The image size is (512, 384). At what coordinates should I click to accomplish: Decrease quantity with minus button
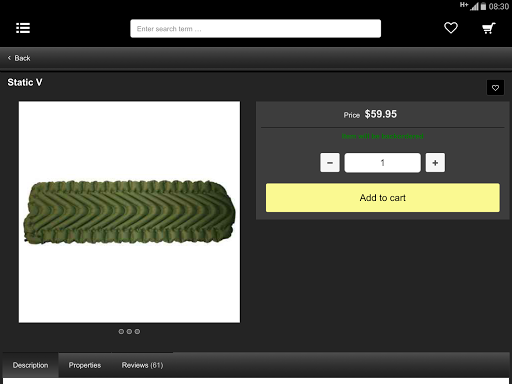point(330,163)
